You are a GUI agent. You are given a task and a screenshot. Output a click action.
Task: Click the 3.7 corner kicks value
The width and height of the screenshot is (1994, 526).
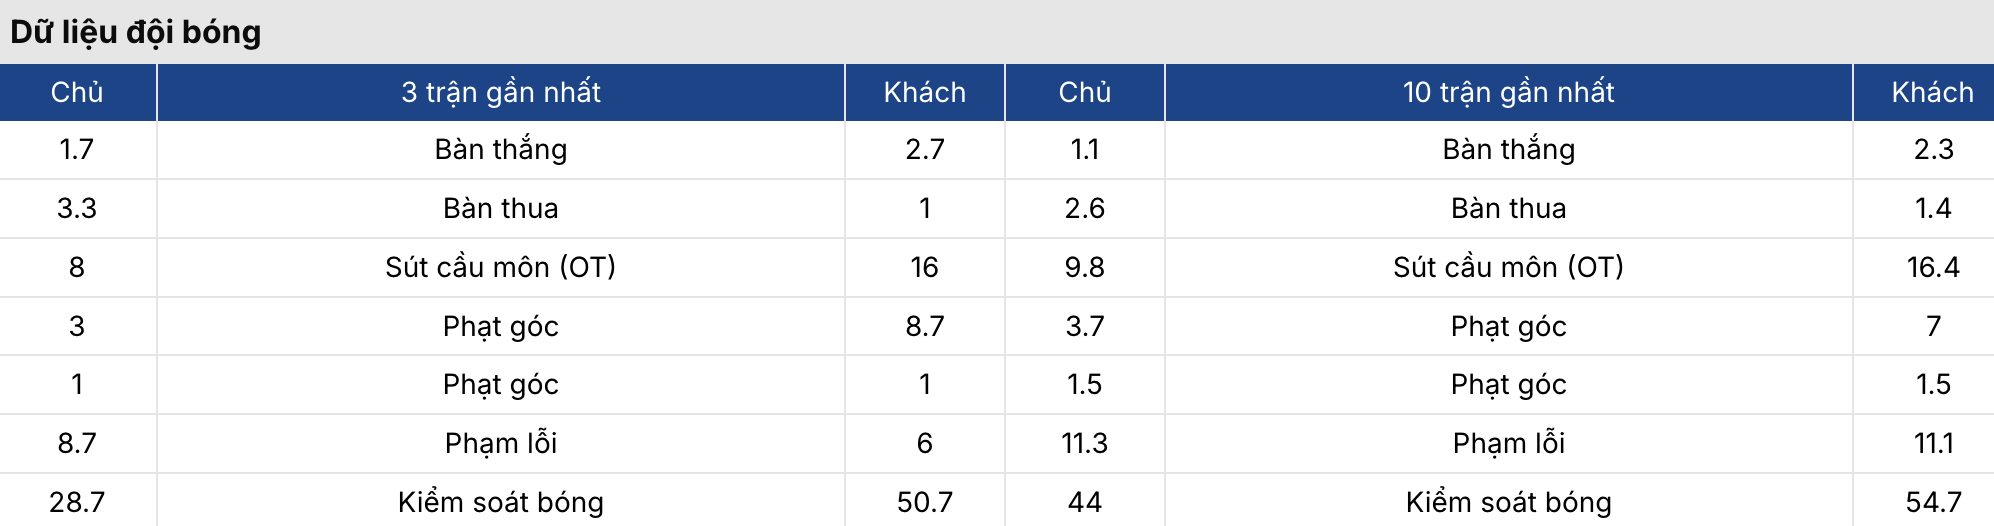tap(1085, 326)
